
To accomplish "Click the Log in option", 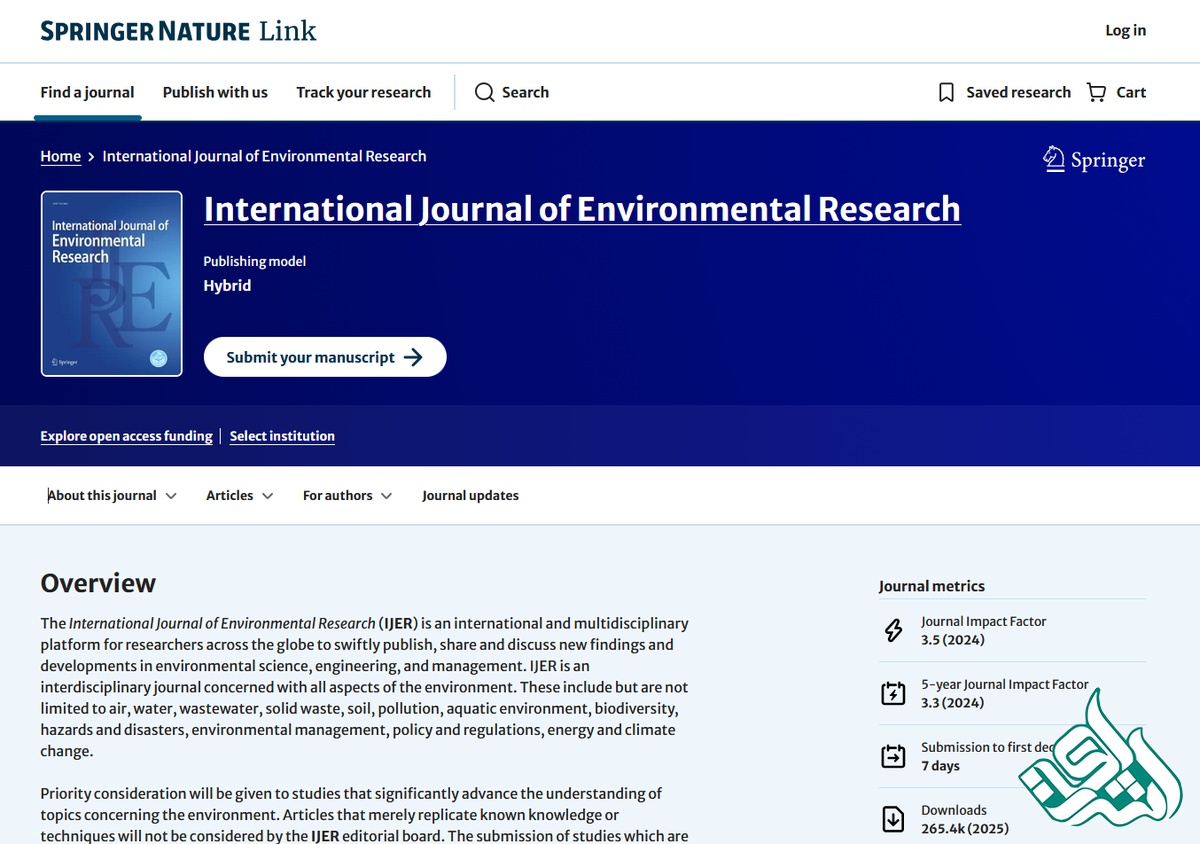I will [1125, 30].
